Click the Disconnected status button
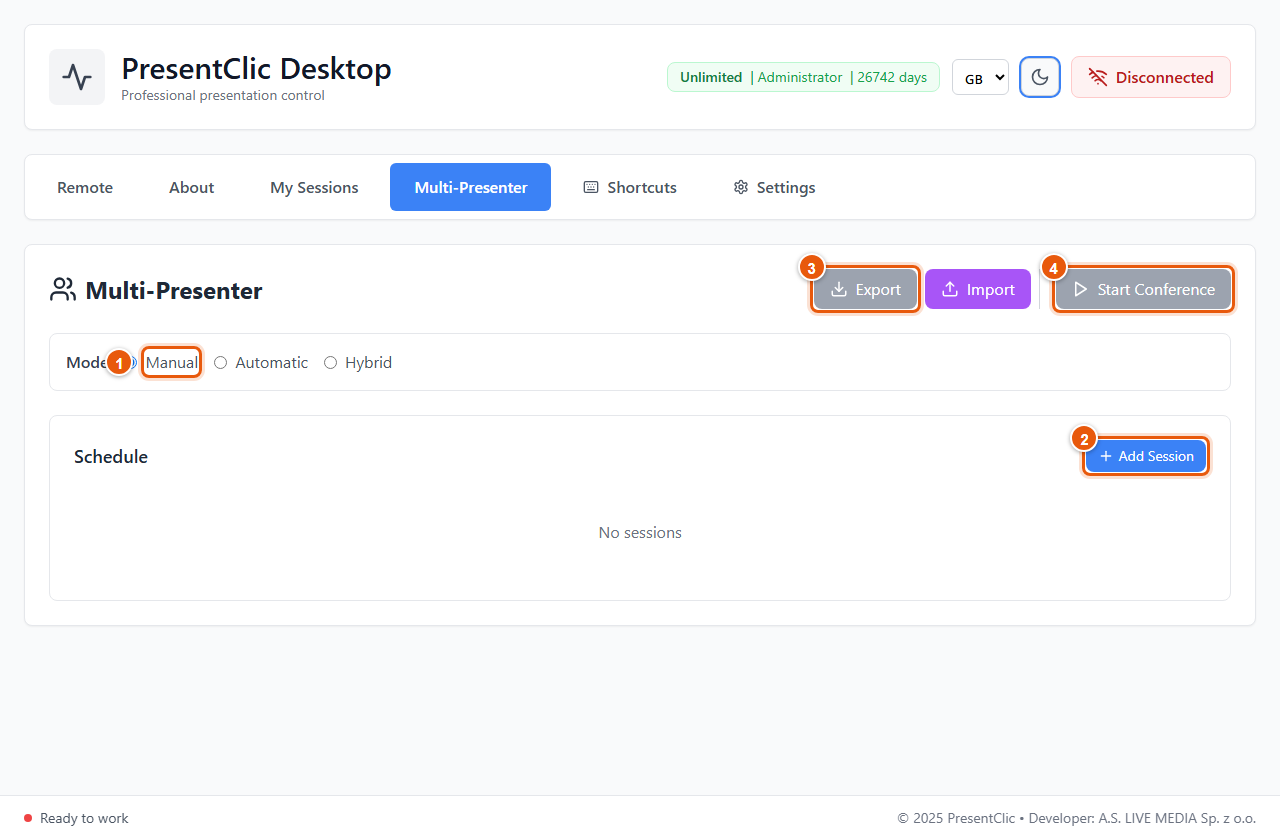The width and height of the screenshot is (1280, 840). 1151,77
